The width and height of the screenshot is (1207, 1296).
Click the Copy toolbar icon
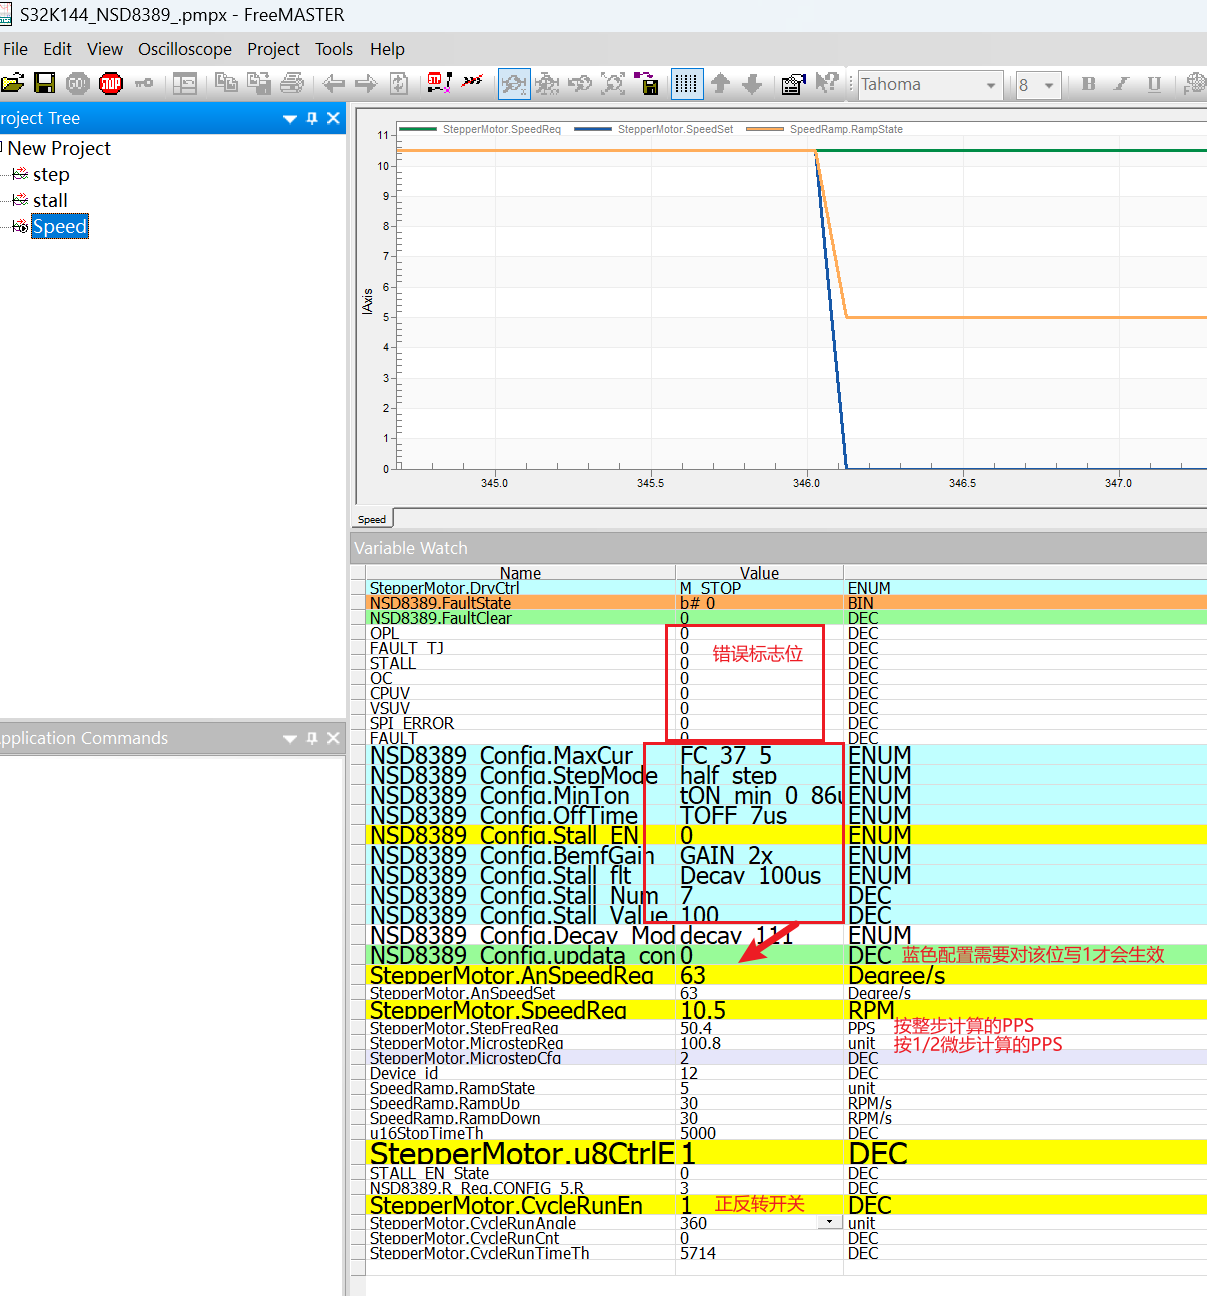pos(227,84)
